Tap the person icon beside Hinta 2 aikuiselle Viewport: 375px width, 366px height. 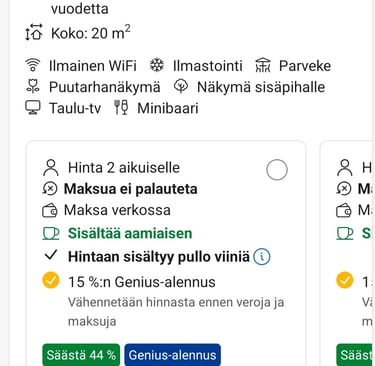tap(51, 168)
